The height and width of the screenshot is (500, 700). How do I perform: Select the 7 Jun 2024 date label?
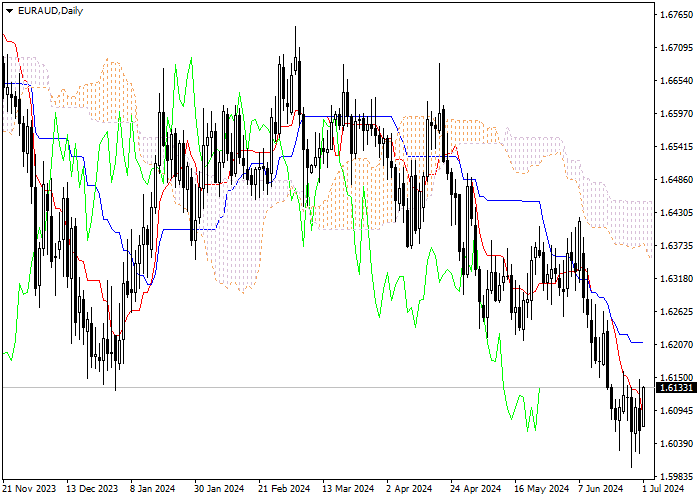[600, 489]
